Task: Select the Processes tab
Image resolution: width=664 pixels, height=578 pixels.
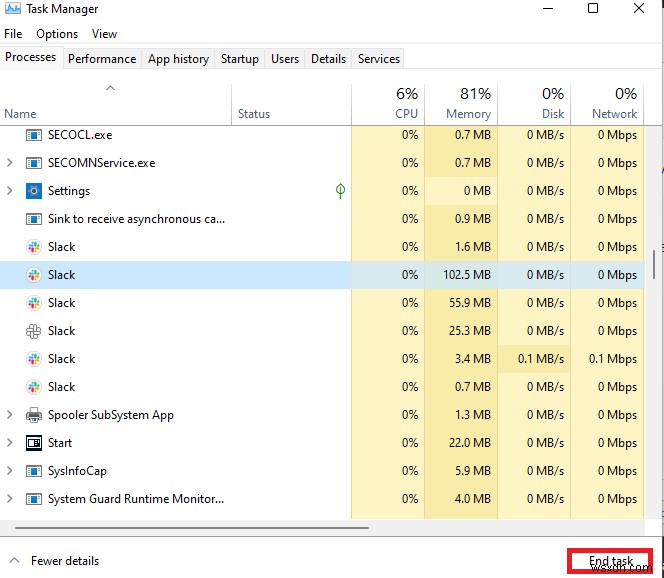Action: [x=30, y=57]
